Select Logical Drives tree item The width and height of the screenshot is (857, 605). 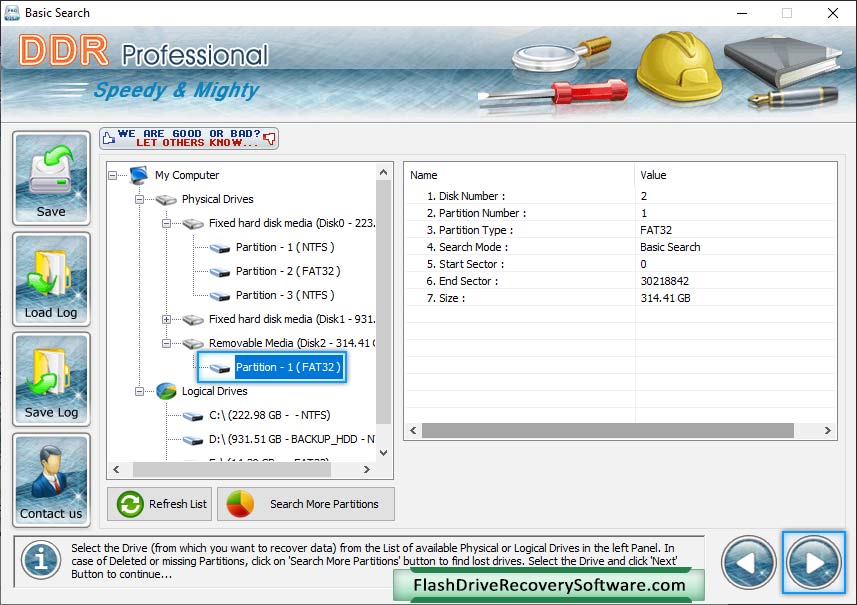point(214,391)
